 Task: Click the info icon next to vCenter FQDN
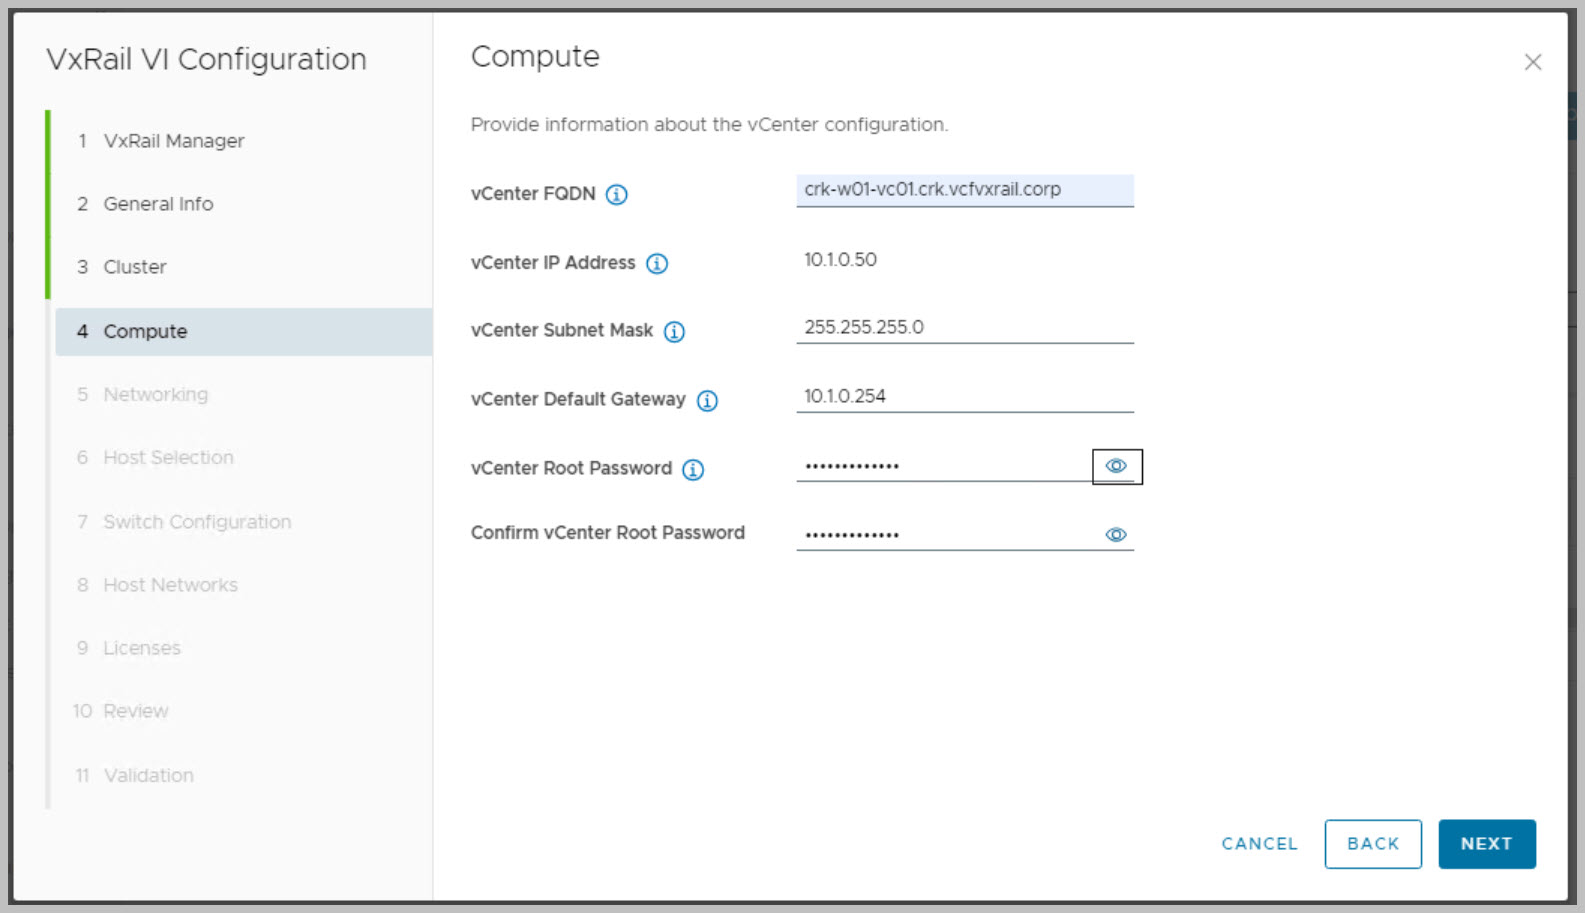[617, 195]
